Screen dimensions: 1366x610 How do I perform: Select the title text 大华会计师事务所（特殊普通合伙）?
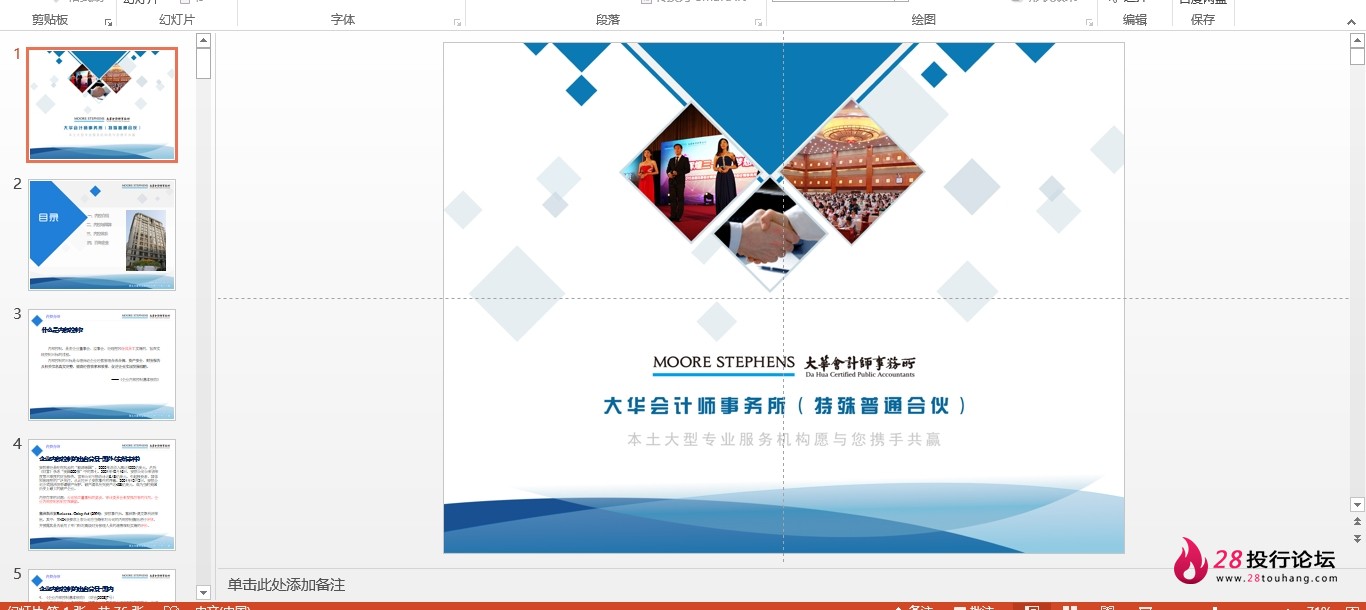click(785, 406)
